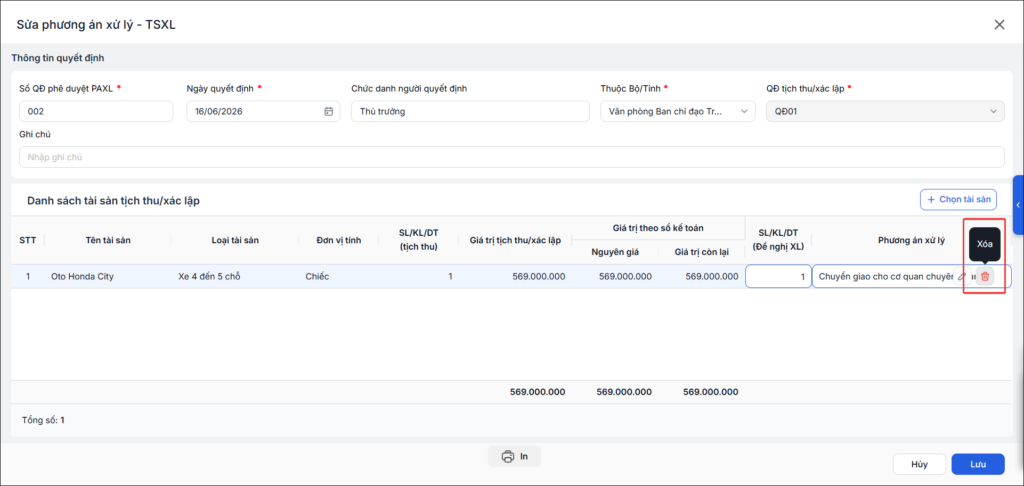Image resolution: width=1024 pixels, height=486 pixels.
Task: Delete the Oto Honda City row
Action: tap(985, 276)
